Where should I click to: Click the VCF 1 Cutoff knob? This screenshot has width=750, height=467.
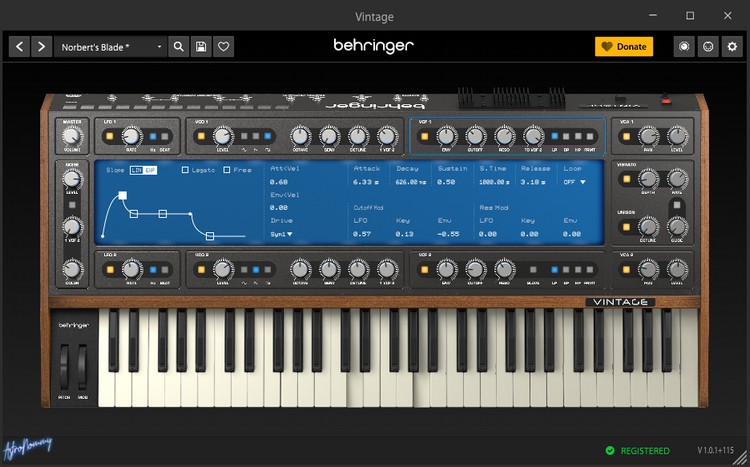(475, 136)
